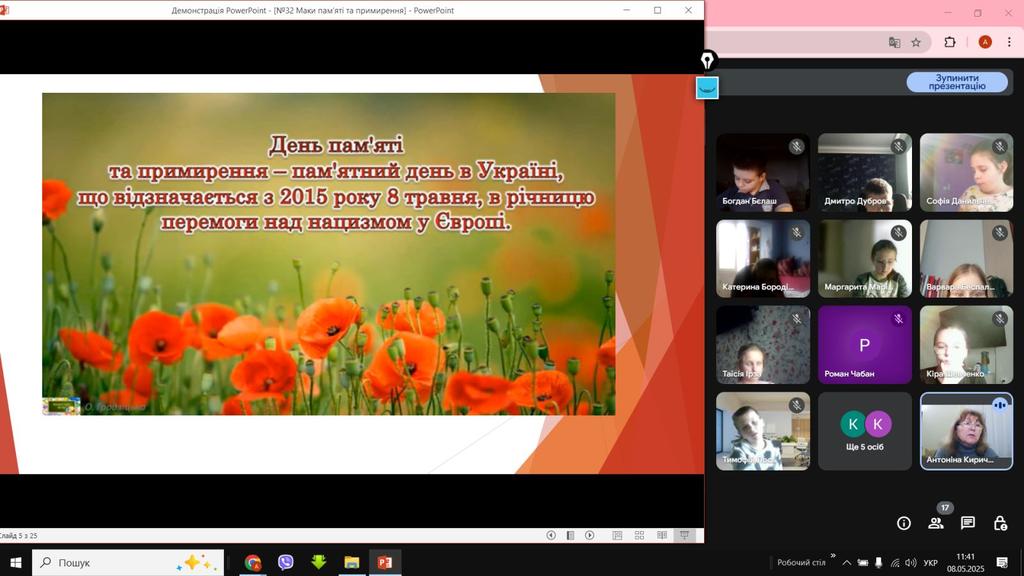Show the participants list with 17 people
The image size is (1024, 576).
pyautogui.click(x=936, y=523)
